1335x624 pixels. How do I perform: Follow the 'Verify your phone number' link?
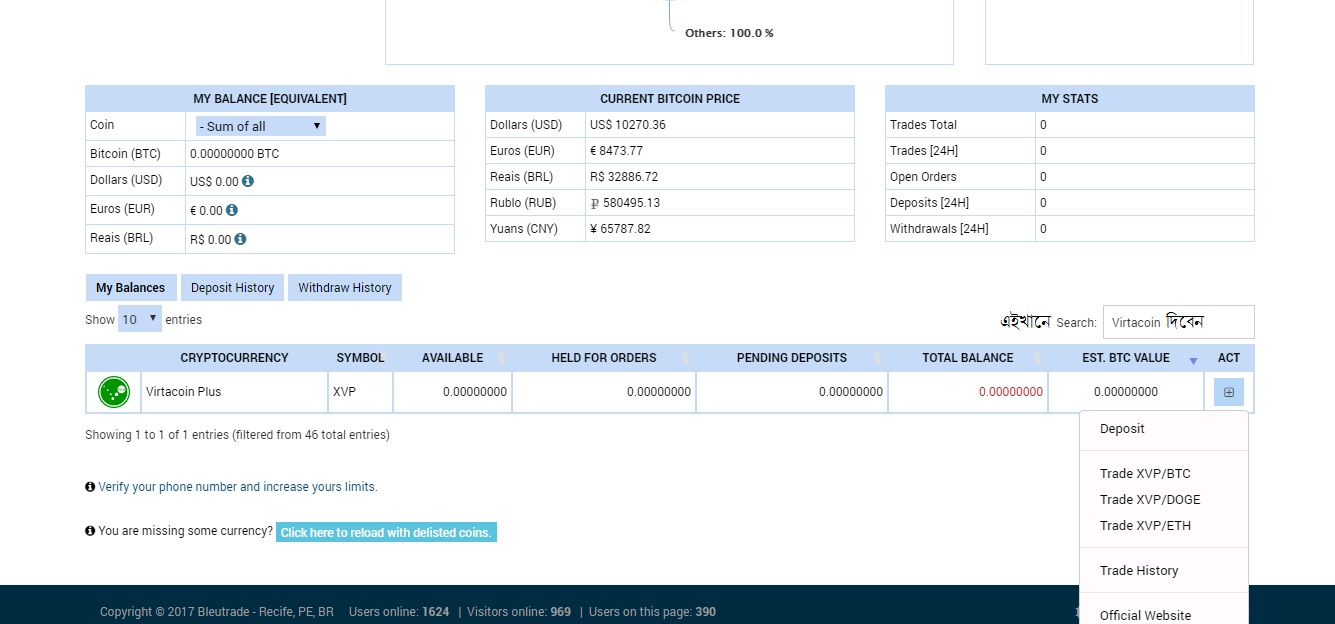[238, 487]
